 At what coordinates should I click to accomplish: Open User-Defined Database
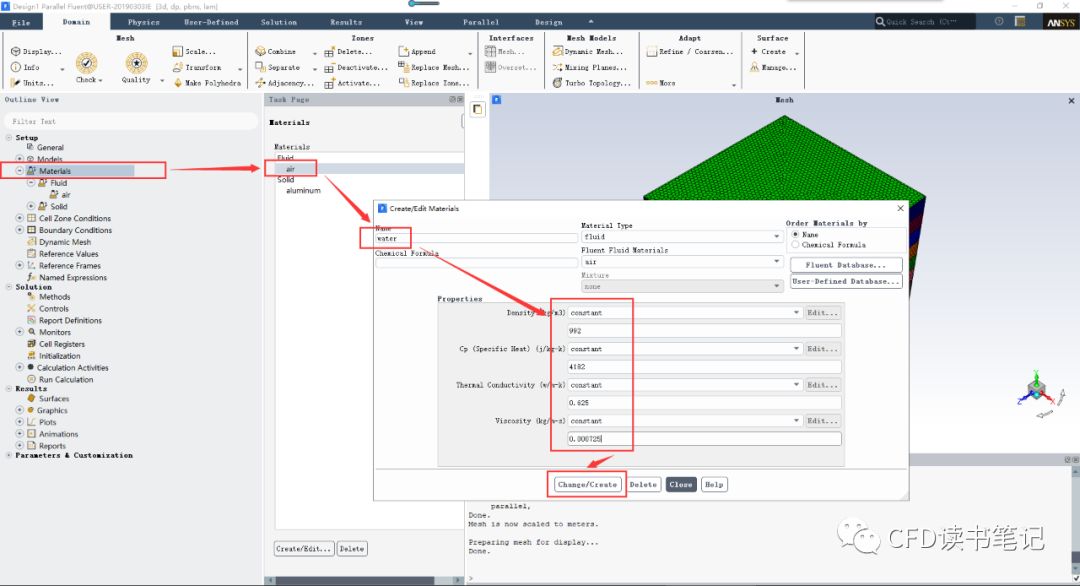click(x=846, y=282)
